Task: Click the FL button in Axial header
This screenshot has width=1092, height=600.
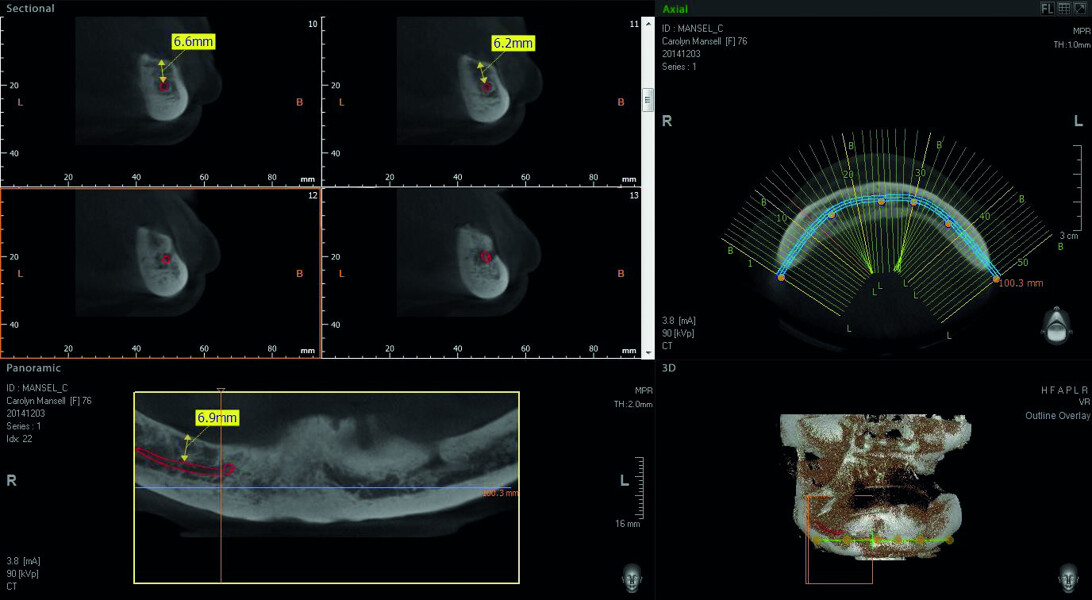Action: tap(1047, 8)
